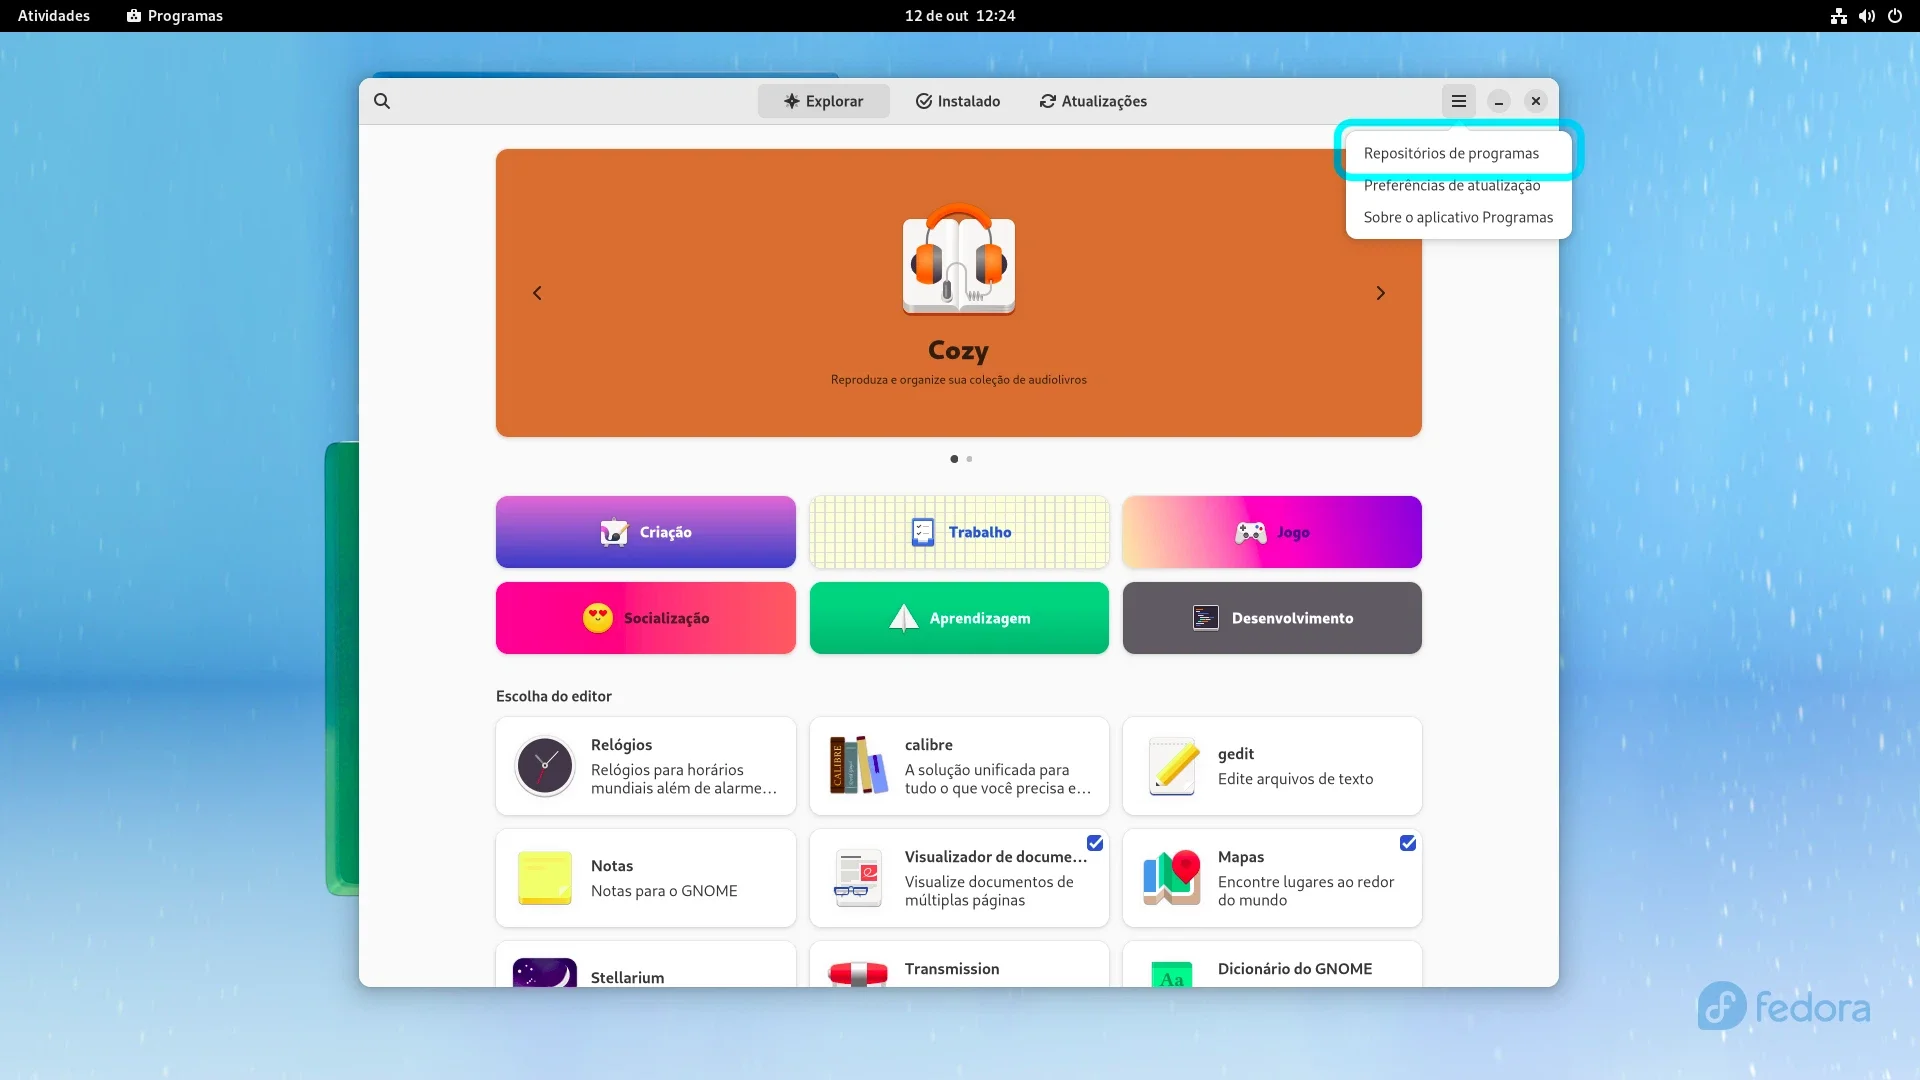
Task: Click the volume speaker icon in top bar
Action: [x=1867, y=16]
